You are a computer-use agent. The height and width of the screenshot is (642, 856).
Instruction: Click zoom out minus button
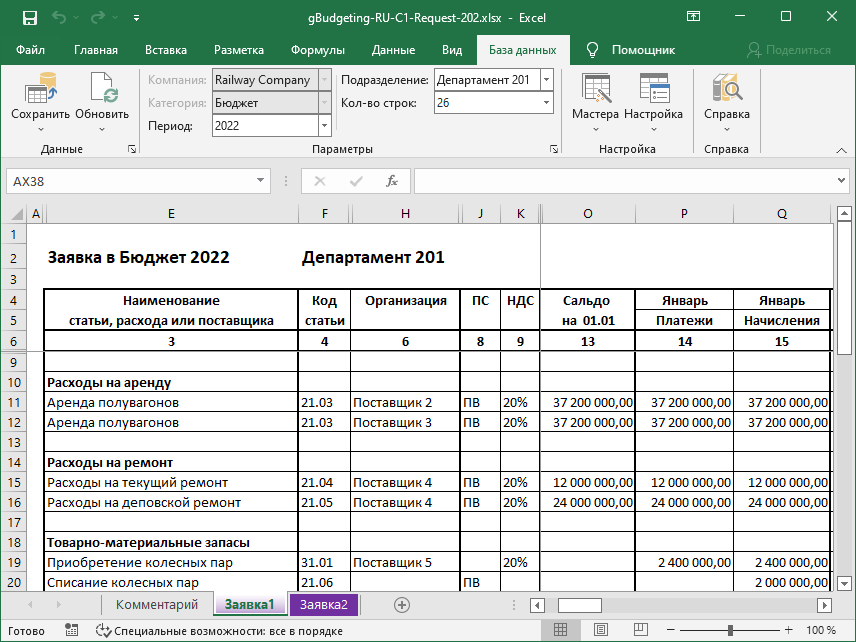(671, 631)
